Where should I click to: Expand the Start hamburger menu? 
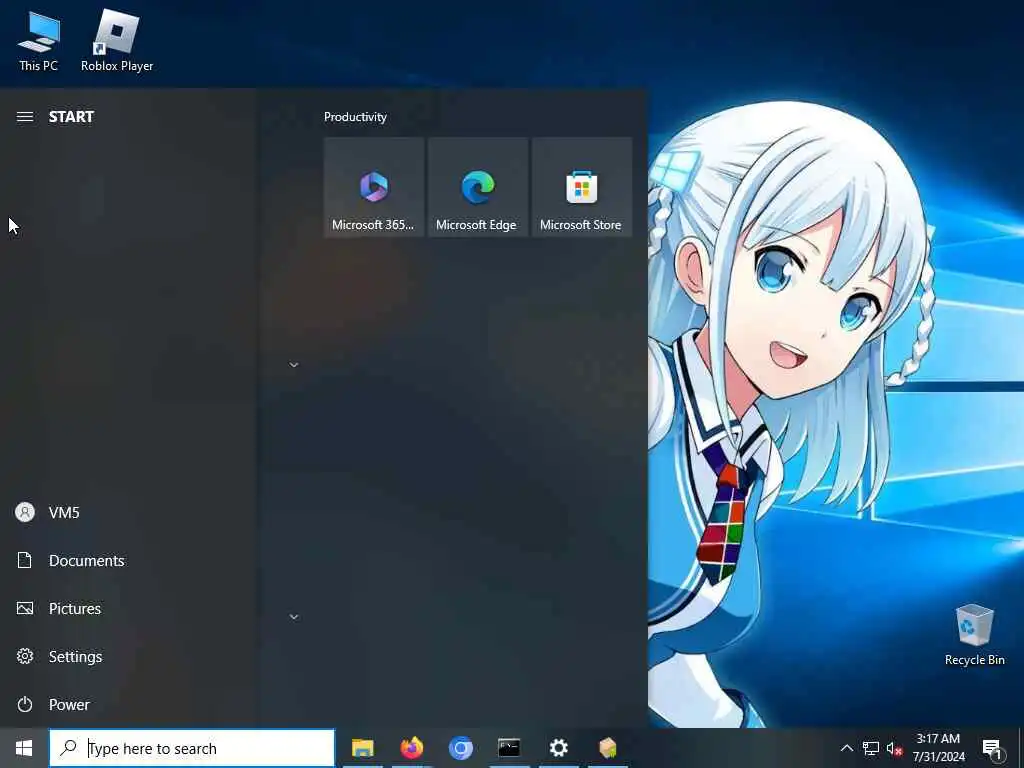pyautogui.click(x=25, y=117)
